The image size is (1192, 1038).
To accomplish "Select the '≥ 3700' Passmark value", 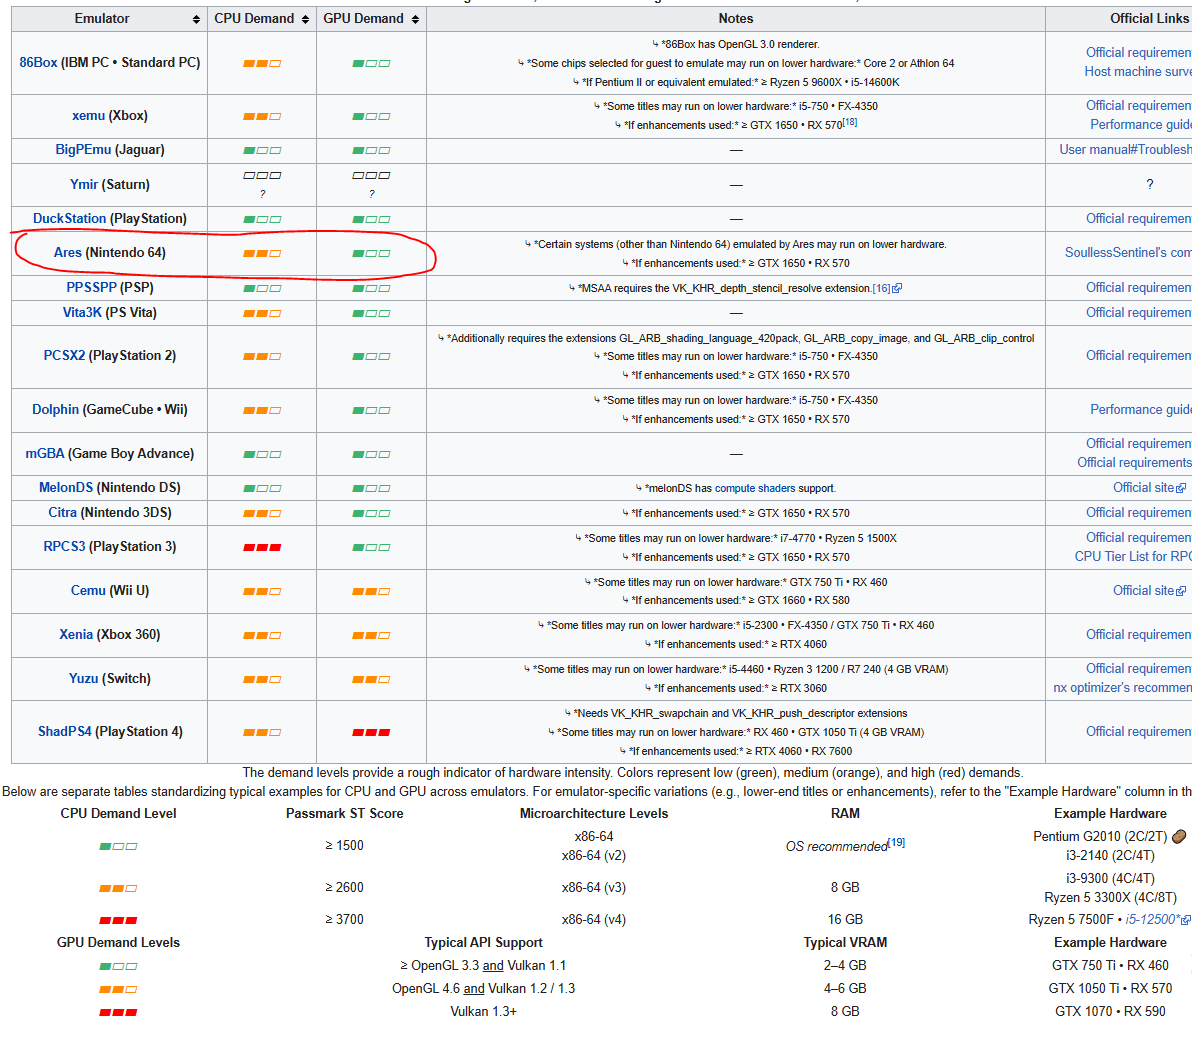I will [344, 919].
